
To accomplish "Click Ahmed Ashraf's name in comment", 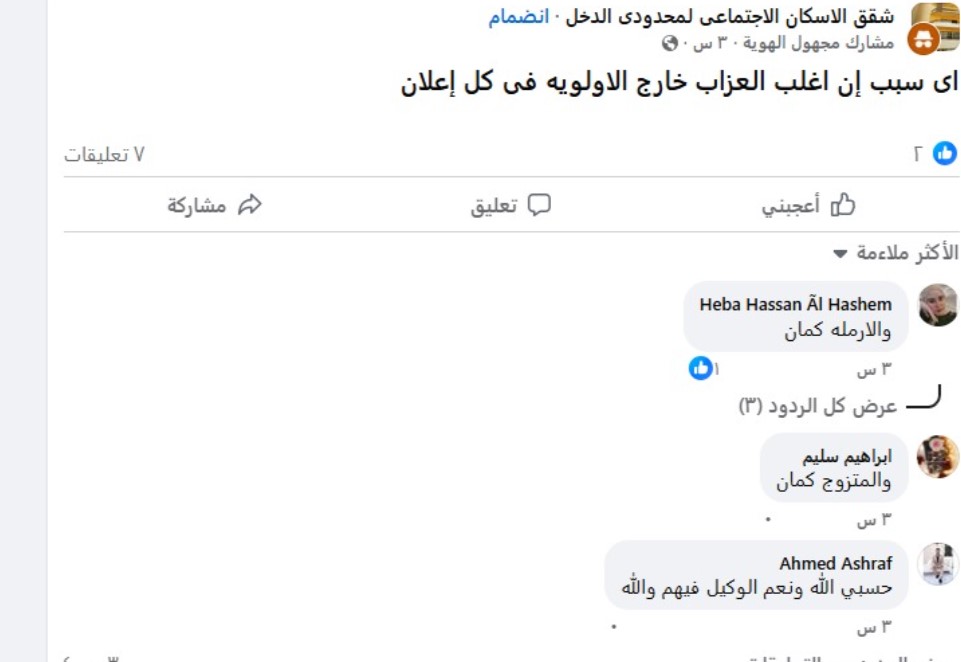I will click(835, 564).
